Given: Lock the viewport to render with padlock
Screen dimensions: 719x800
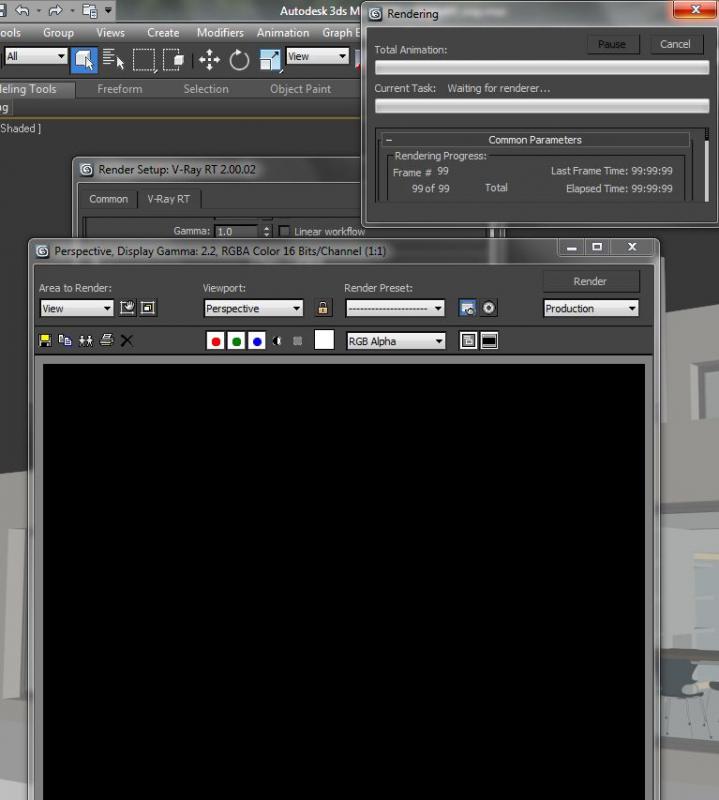Looking at the screenshot, I should 323,308.
